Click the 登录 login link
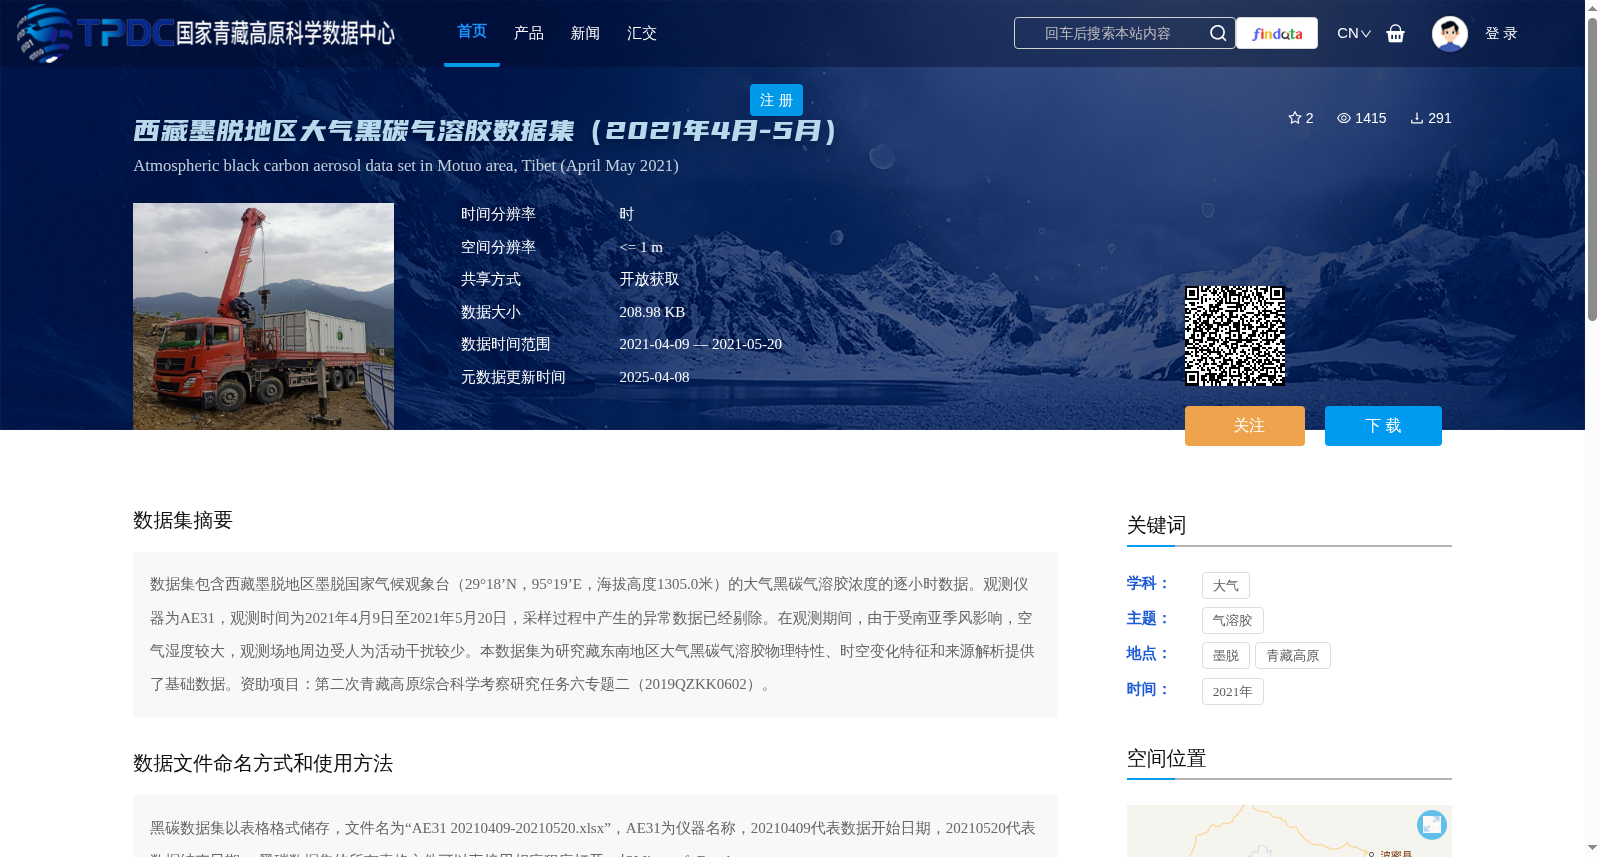1600x857 pixels. tap(1501, 33)
